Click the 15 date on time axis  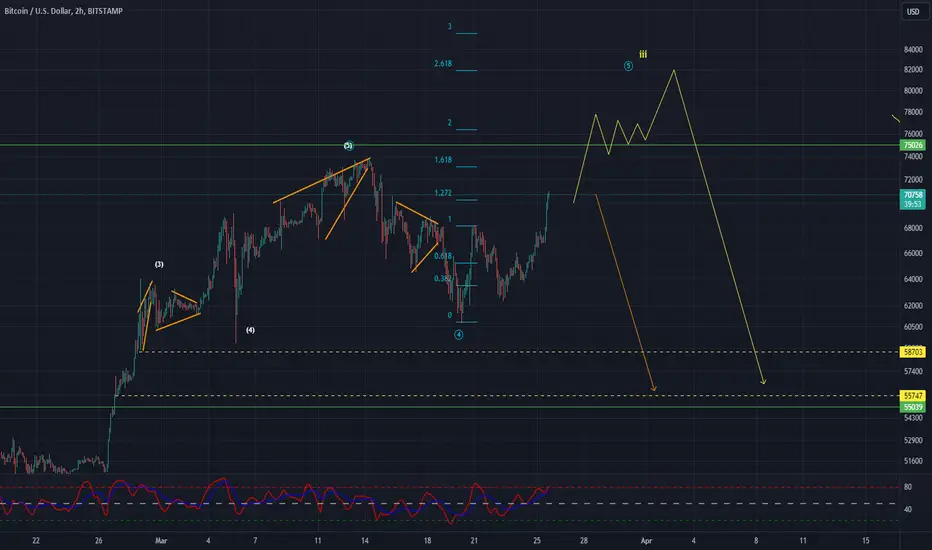point(865,540)
